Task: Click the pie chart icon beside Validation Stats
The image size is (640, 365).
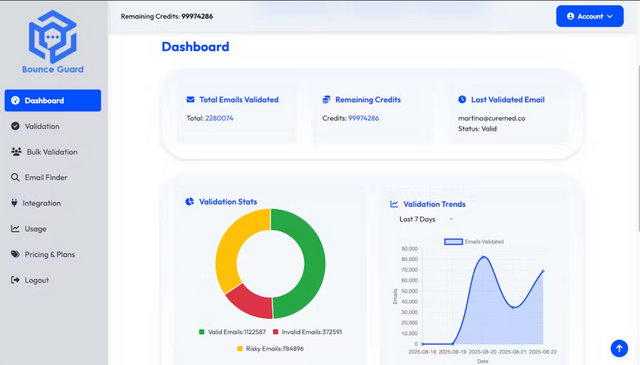Action: pos(189,201)
